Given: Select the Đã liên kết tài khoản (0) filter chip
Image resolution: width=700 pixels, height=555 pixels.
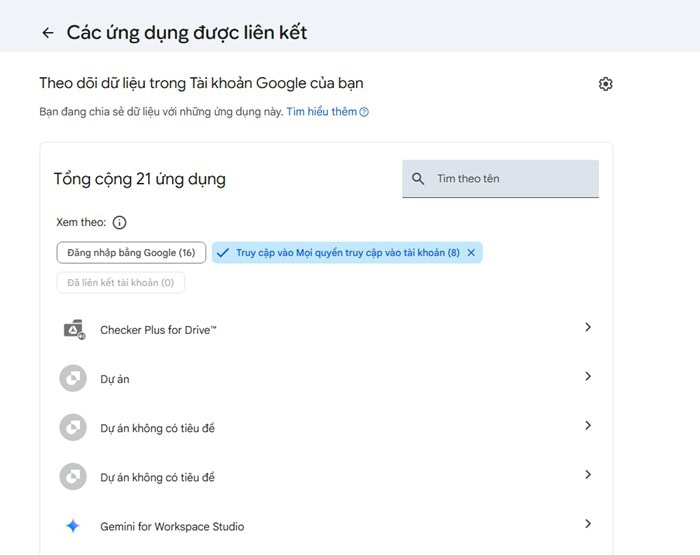Looking at the screenshot, I should (121, 283).
